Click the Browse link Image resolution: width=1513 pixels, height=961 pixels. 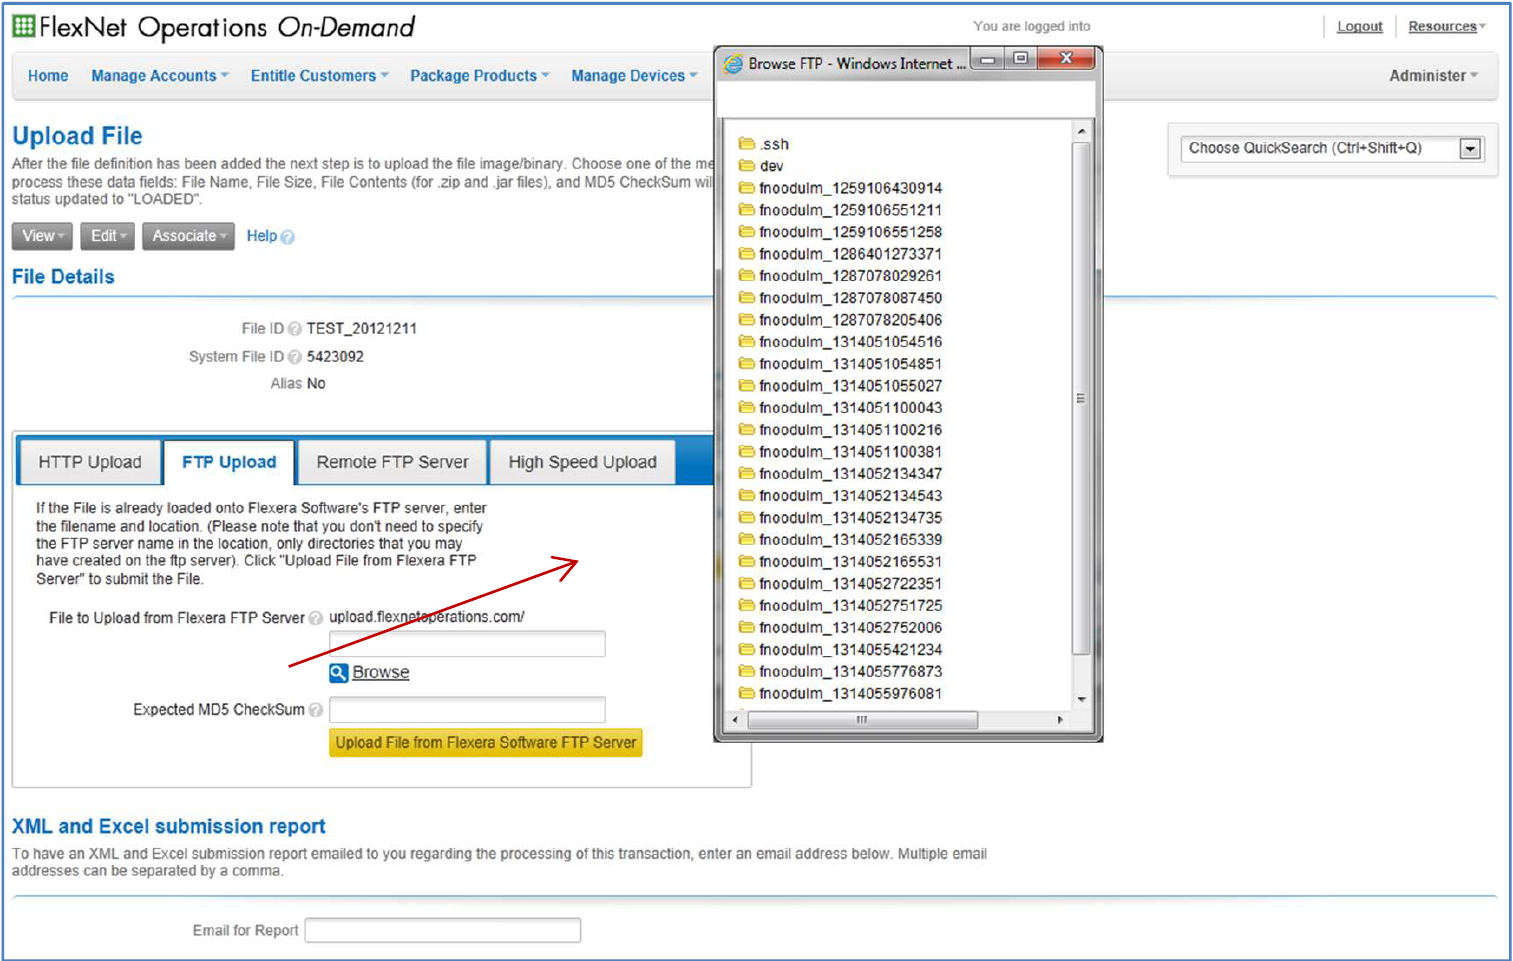(381, 673)
